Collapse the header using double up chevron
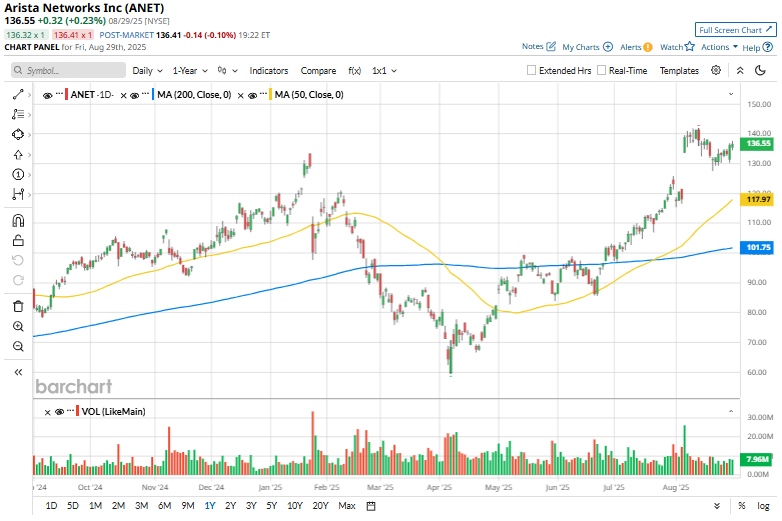Viewport: 782px width, 521px height. (740, 70)
